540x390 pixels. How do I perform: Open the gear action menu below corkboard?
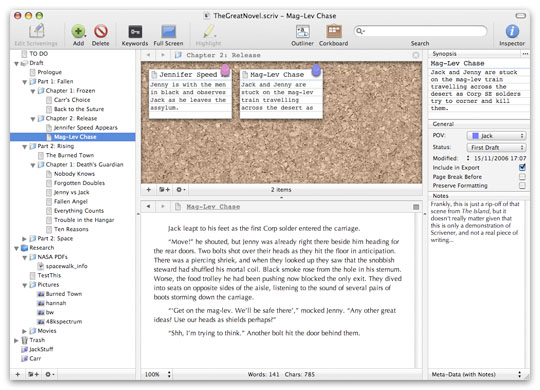tap(181, 189)
